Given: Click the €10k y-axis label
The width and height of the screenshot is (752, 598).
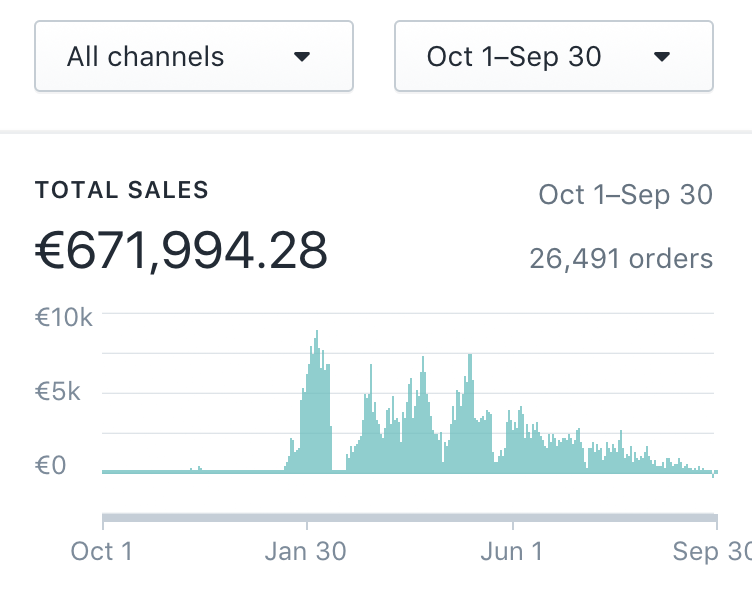Looking at the screenshot, I should coord(64,318).
